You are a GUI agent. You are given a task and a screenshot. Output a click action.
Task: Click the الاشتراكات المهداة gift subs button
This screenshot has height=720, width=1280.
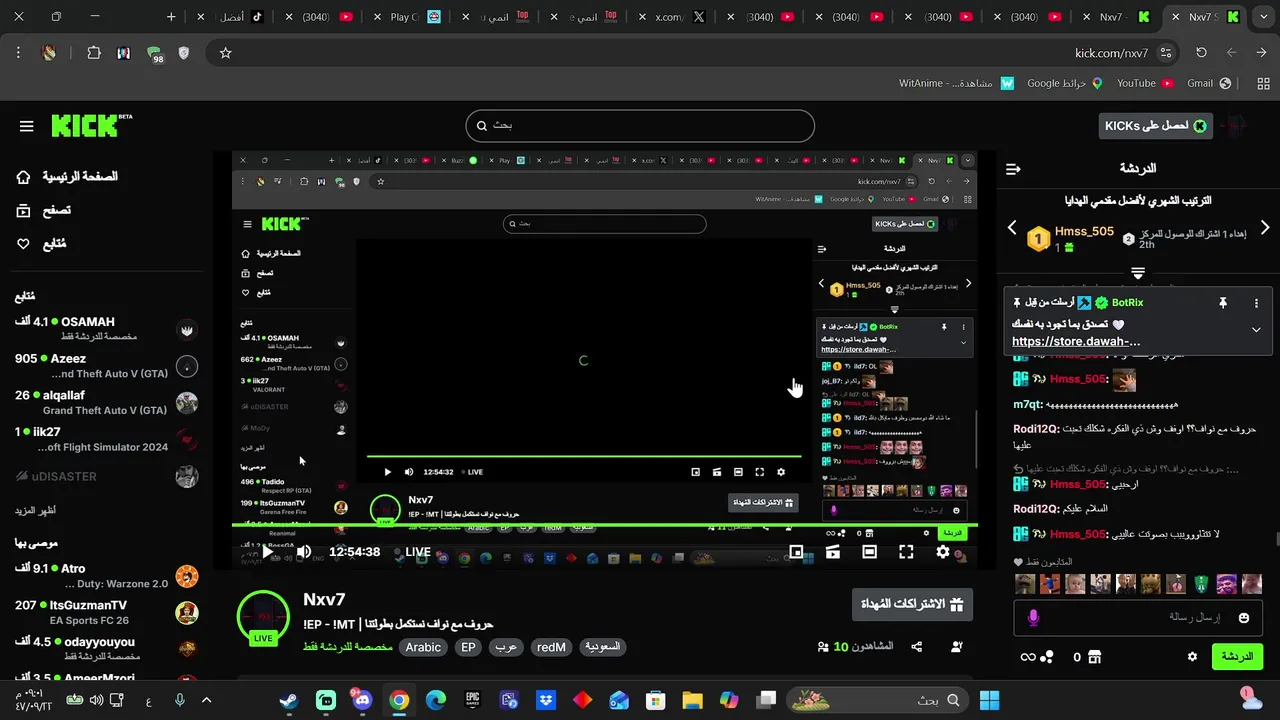912,604
